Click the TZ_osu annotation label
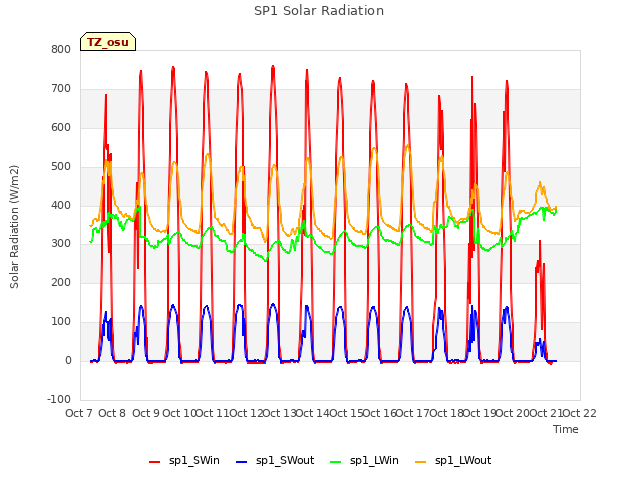 pos(108,42)
